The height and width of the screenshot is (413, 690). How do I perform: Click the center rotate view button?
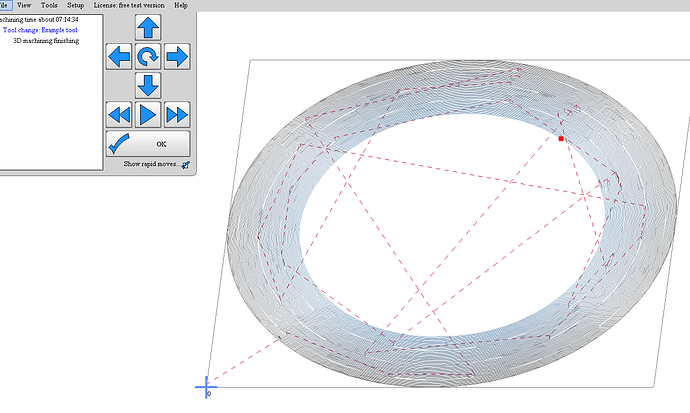[148, 56]
